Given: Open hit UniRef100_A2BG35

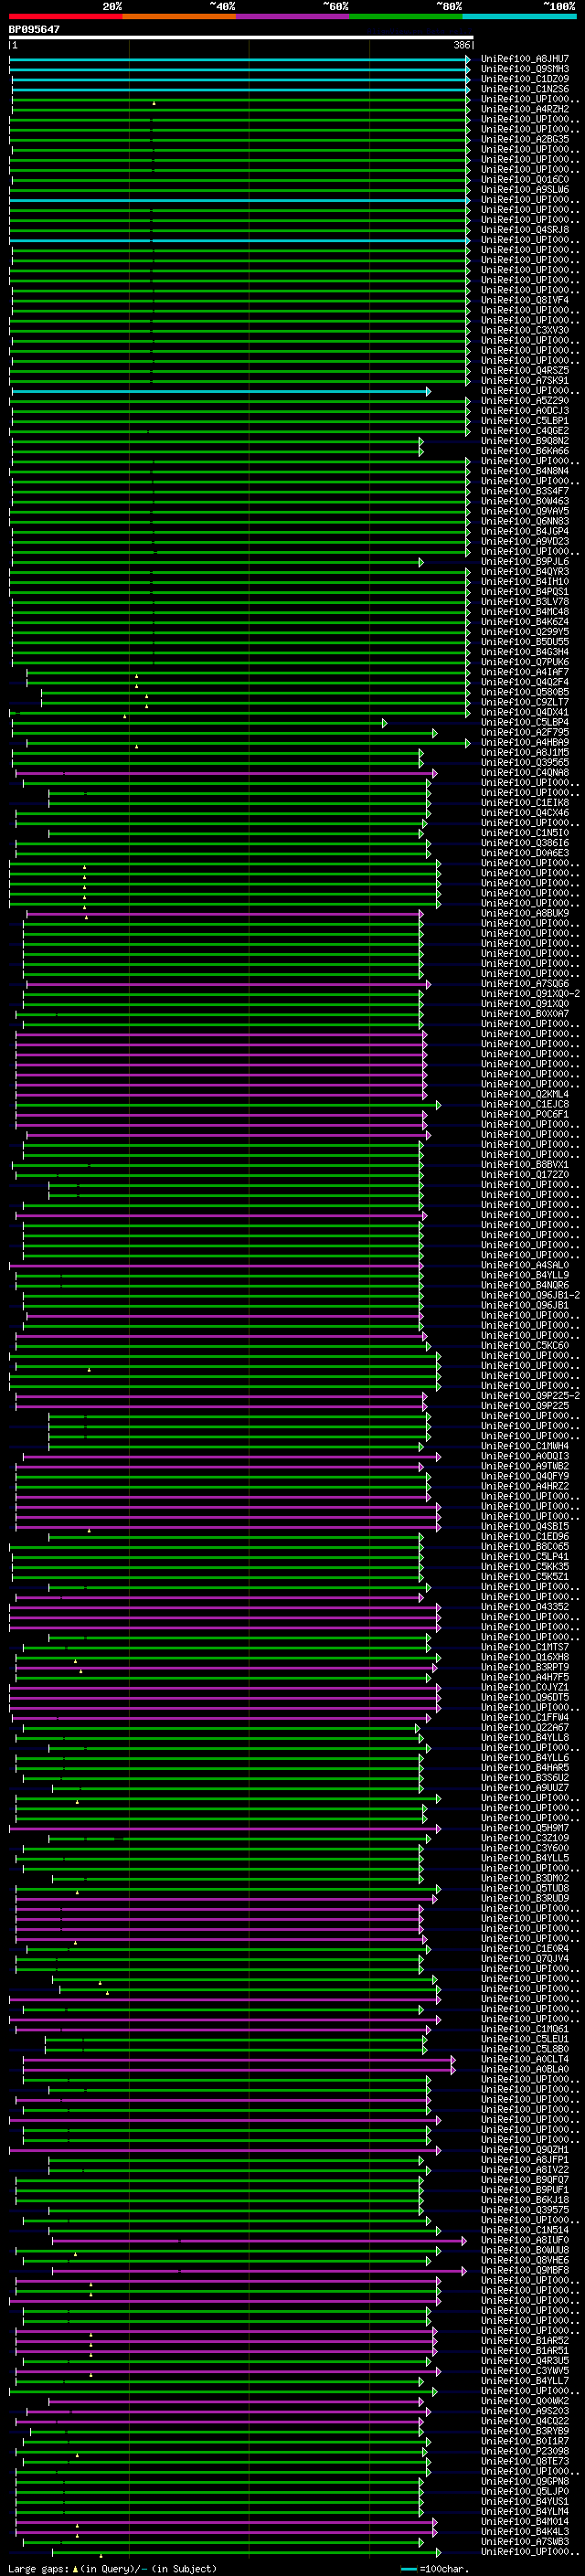Looking at the screenshot, I should 525,139.
